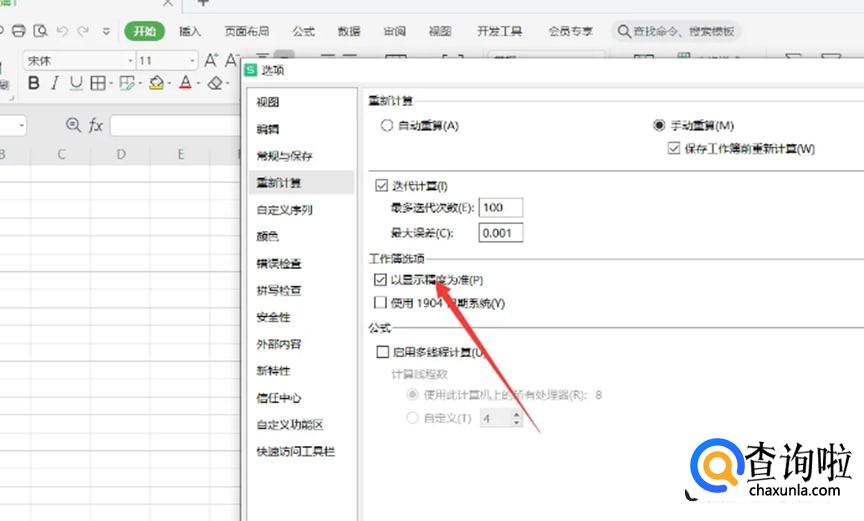Toggle Underline formatting

(76, 83)
